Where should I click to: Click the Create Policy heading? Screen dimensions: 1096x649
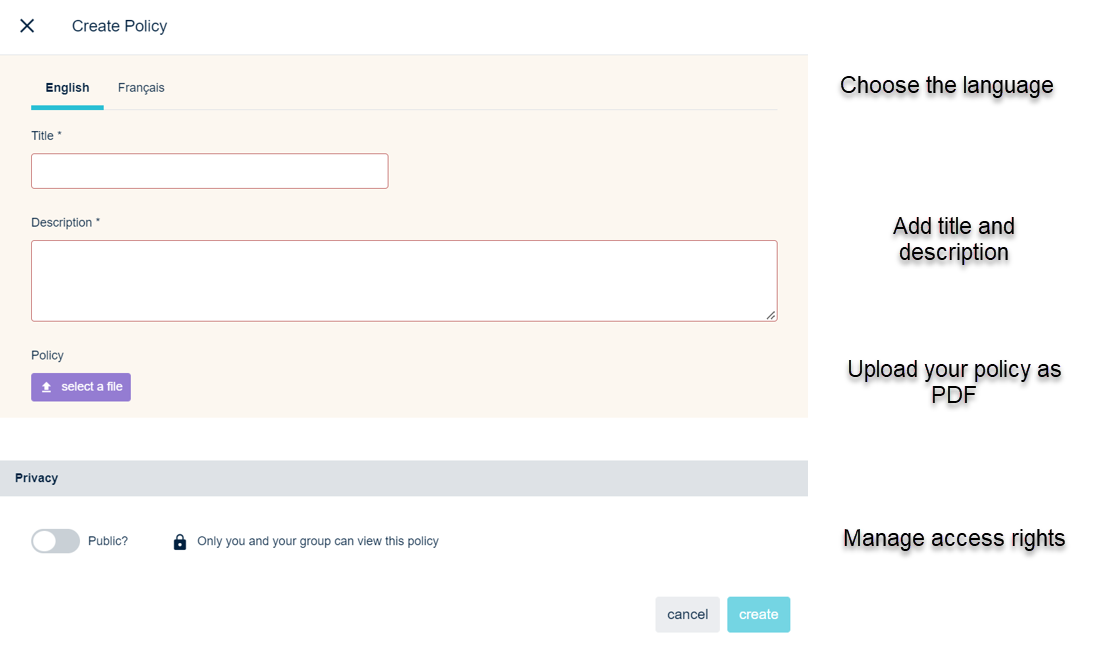coord(119,26)
